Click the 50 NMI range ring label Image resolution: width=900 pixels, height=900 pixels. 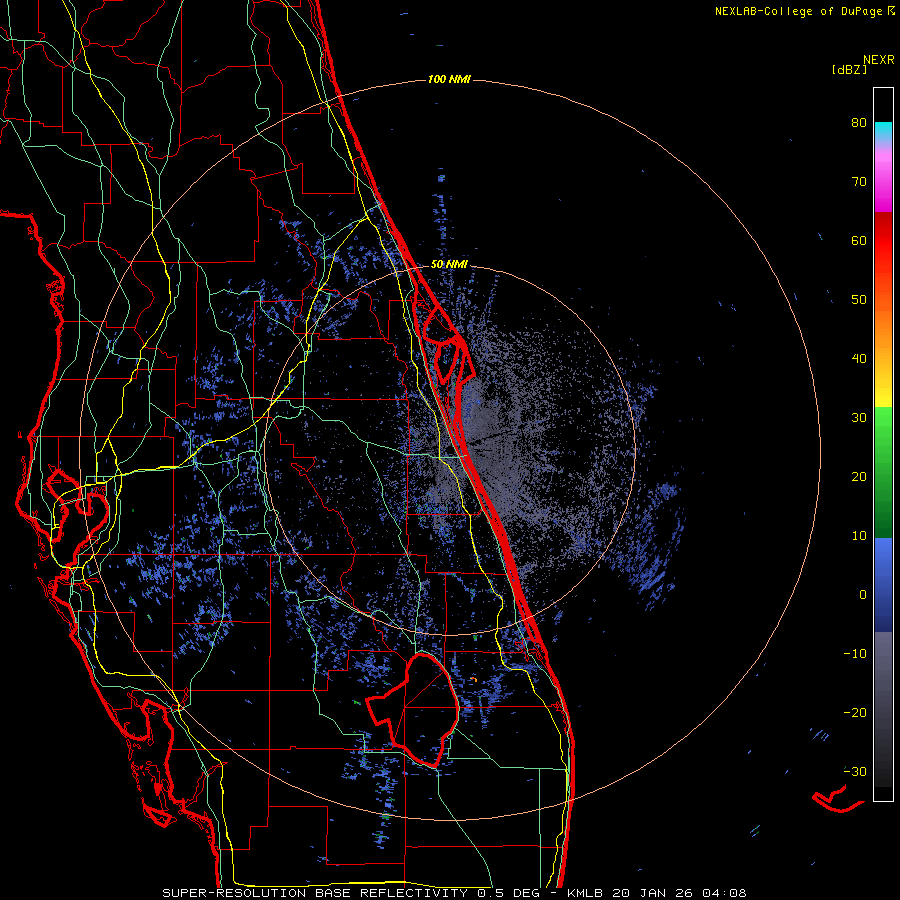click(449, 265)
